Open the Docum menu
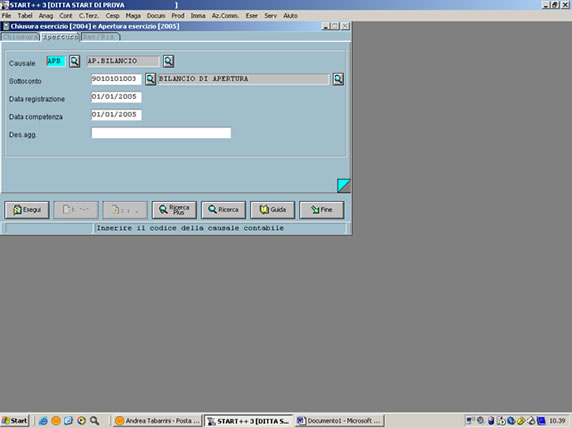This screenshot has height=428, width=572. coord(156,16)
